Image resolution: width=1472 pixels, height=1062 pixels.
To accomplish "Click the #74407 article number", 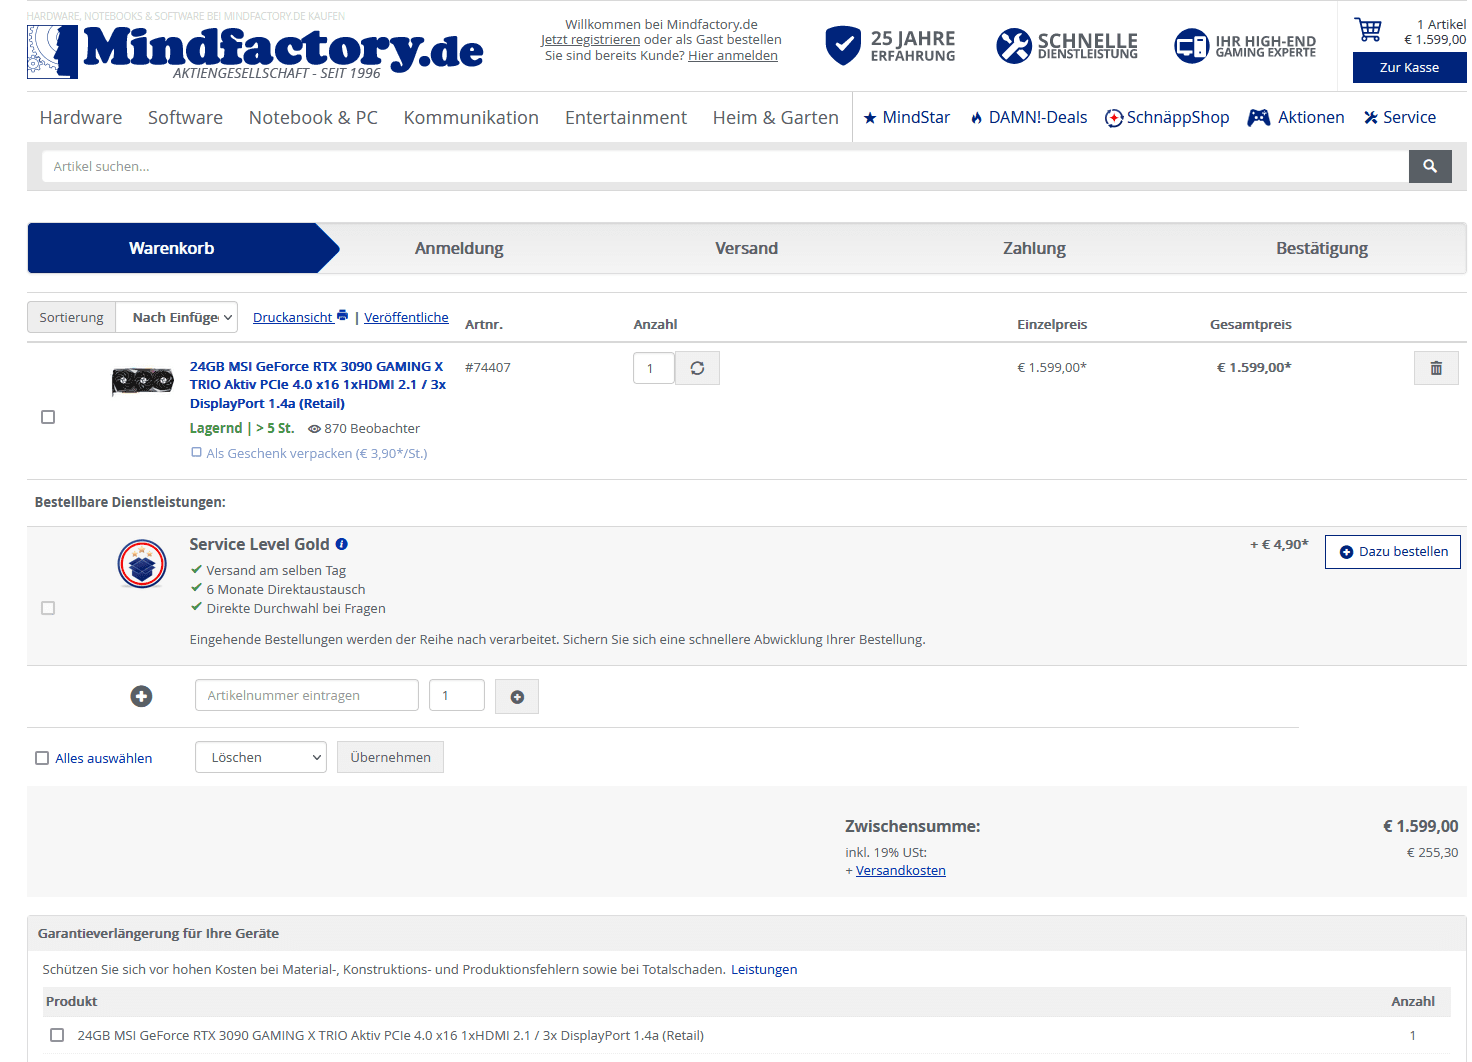I will coord(488,368).
